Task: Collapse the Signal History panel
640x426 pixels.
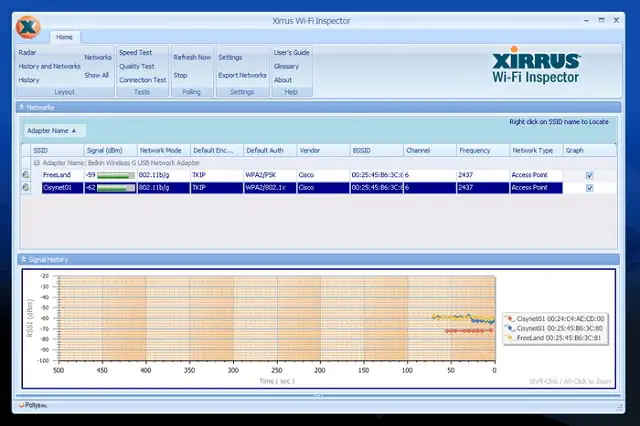Action: (x=23, y=260)
